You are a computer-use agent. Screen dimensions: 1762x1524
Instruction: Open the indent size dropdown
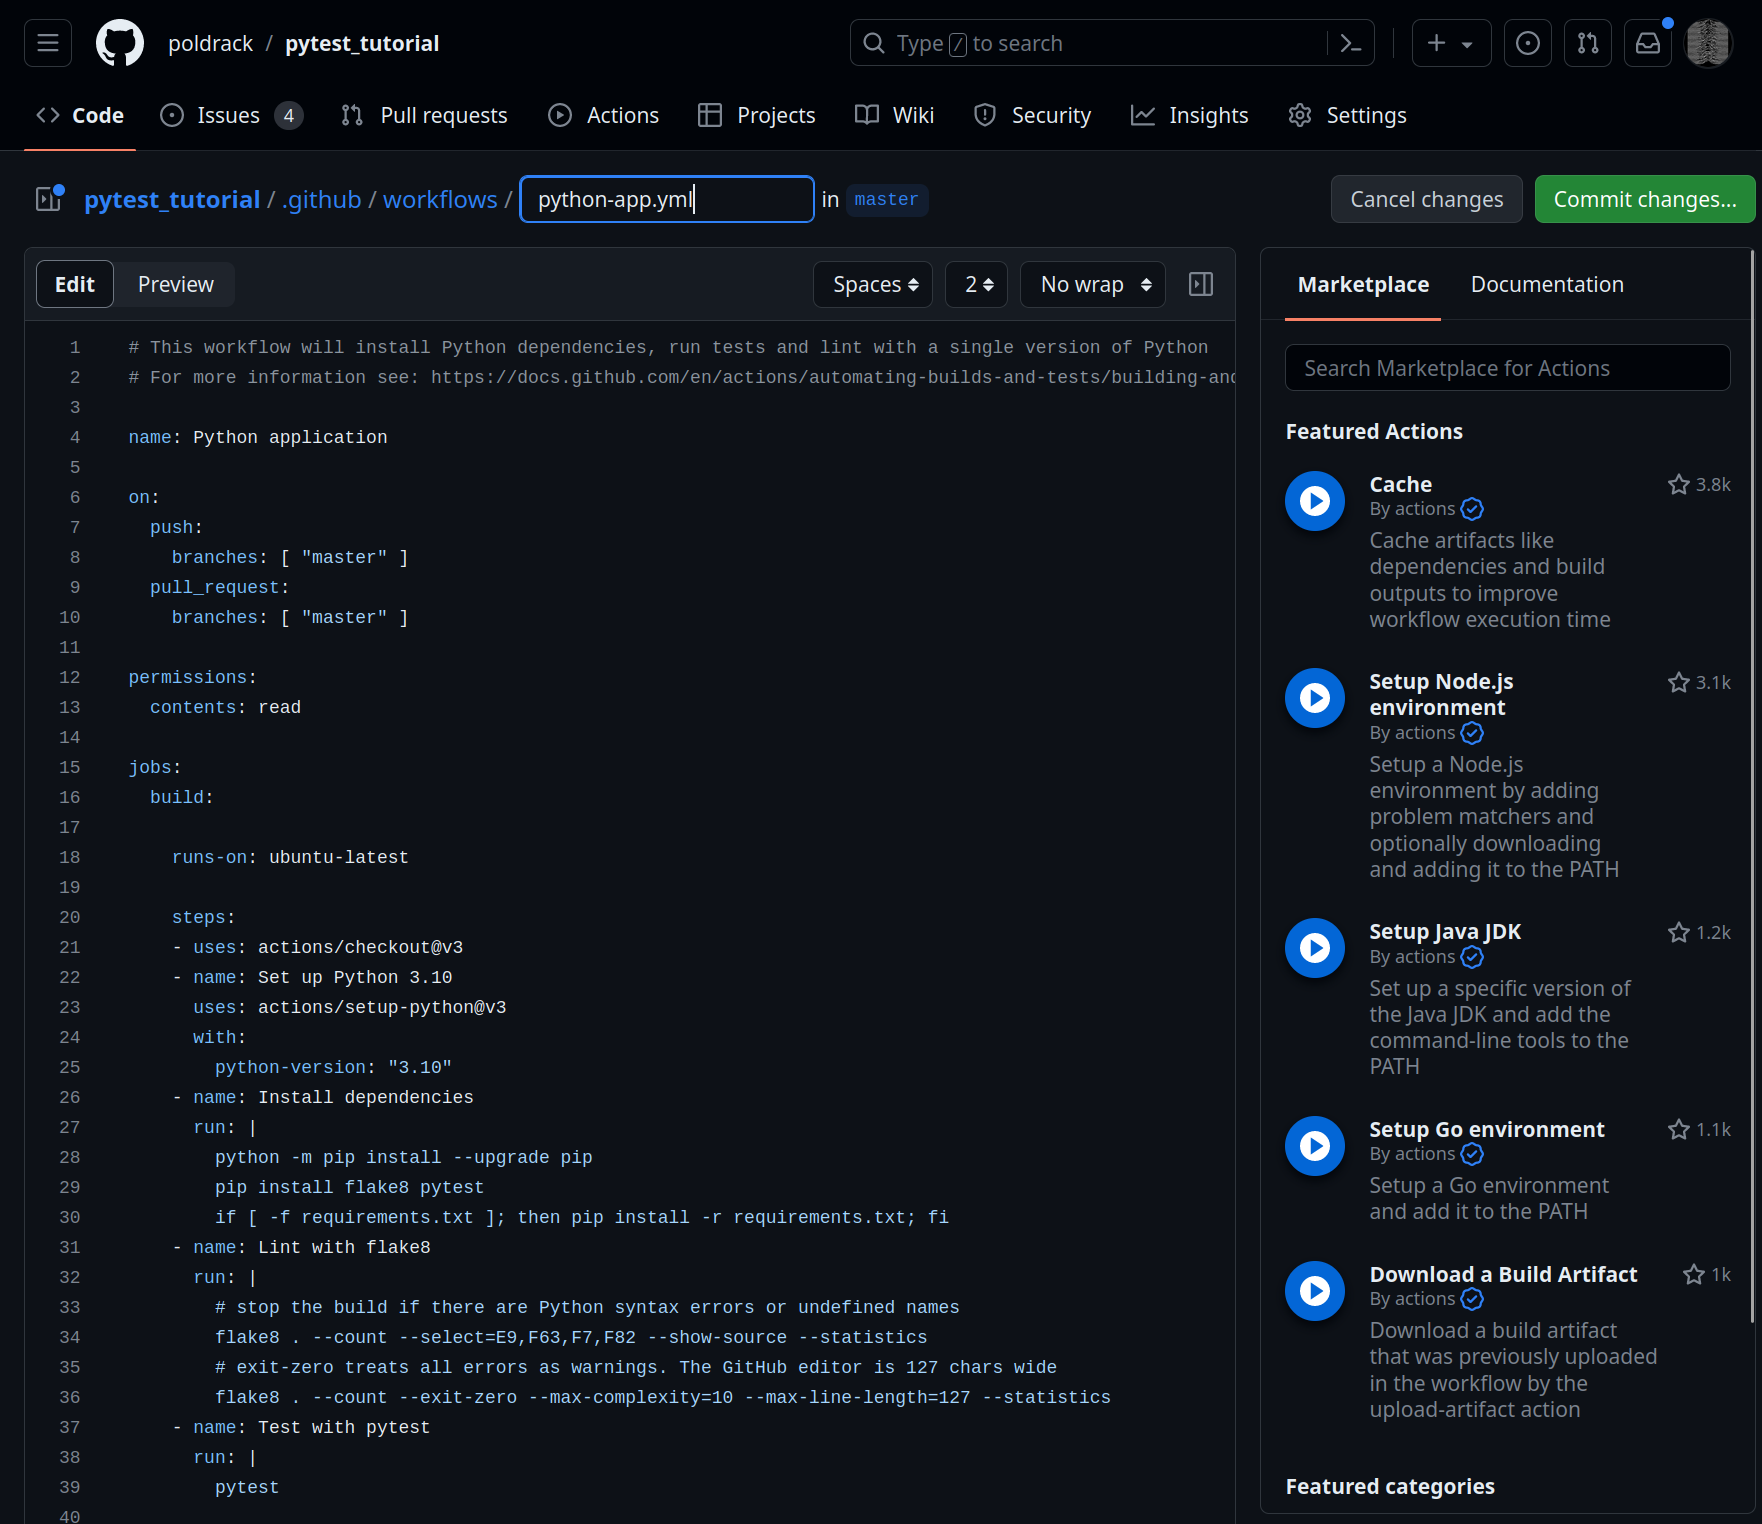coord(977,285)
